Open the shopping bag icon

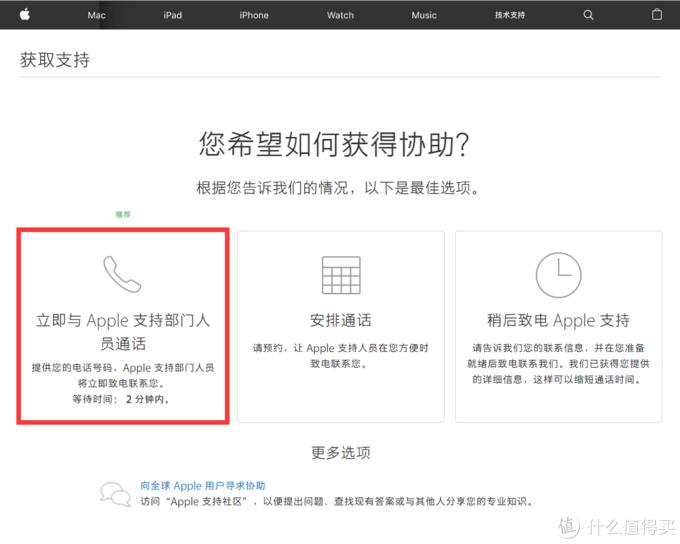(657, 14)
